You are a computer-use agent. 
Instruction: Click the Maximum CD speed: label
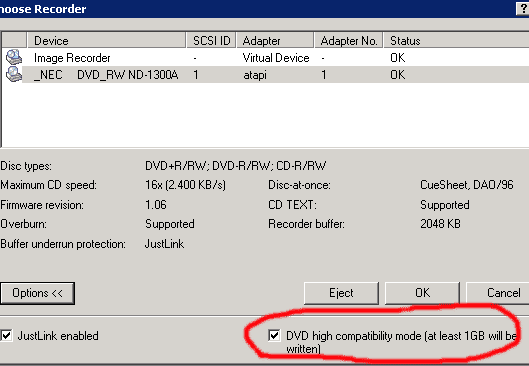coord(48,185)
